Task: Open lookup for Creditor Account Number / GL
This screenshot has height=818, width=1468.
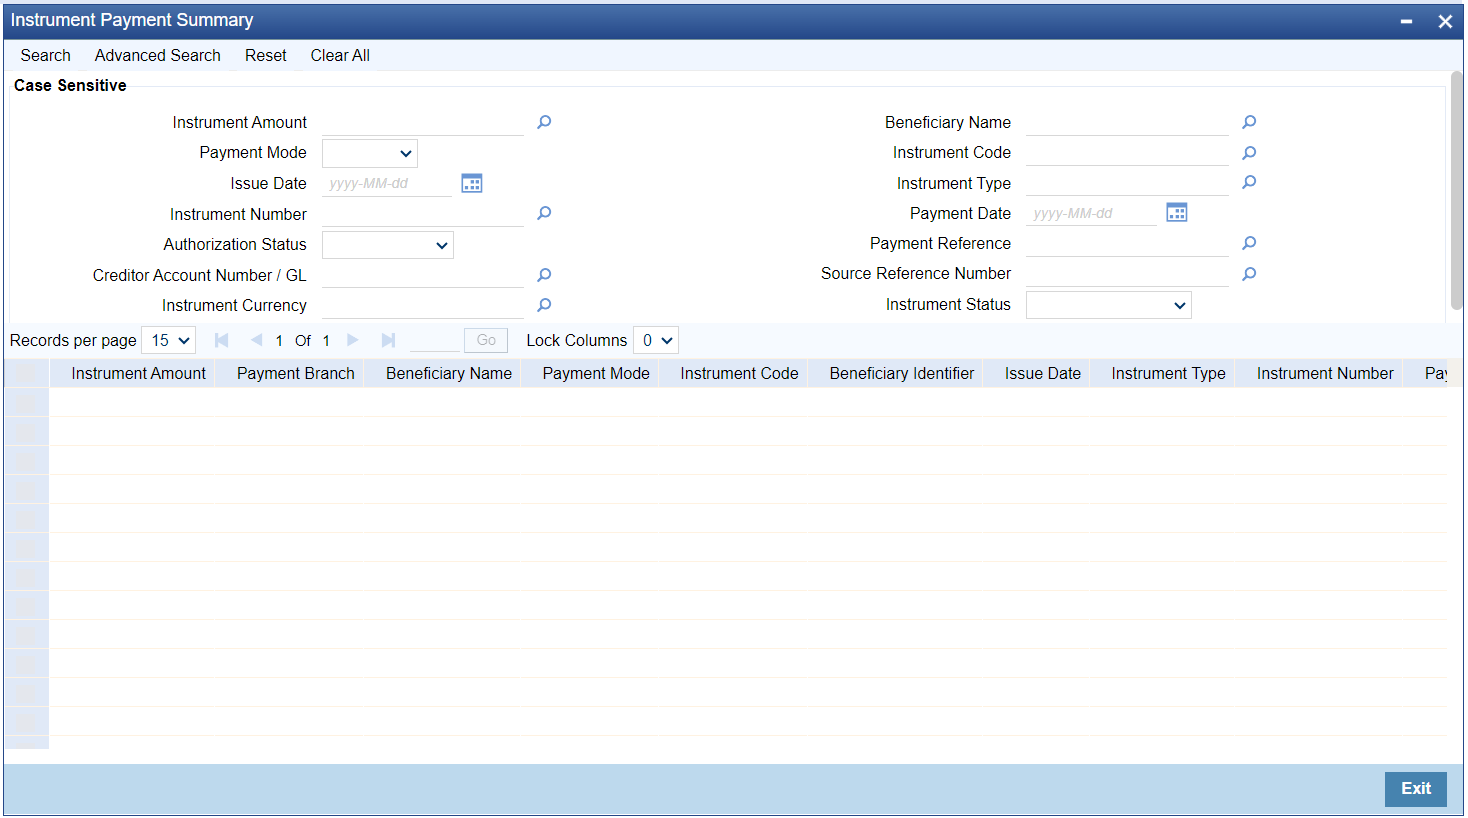Action: 544,275
